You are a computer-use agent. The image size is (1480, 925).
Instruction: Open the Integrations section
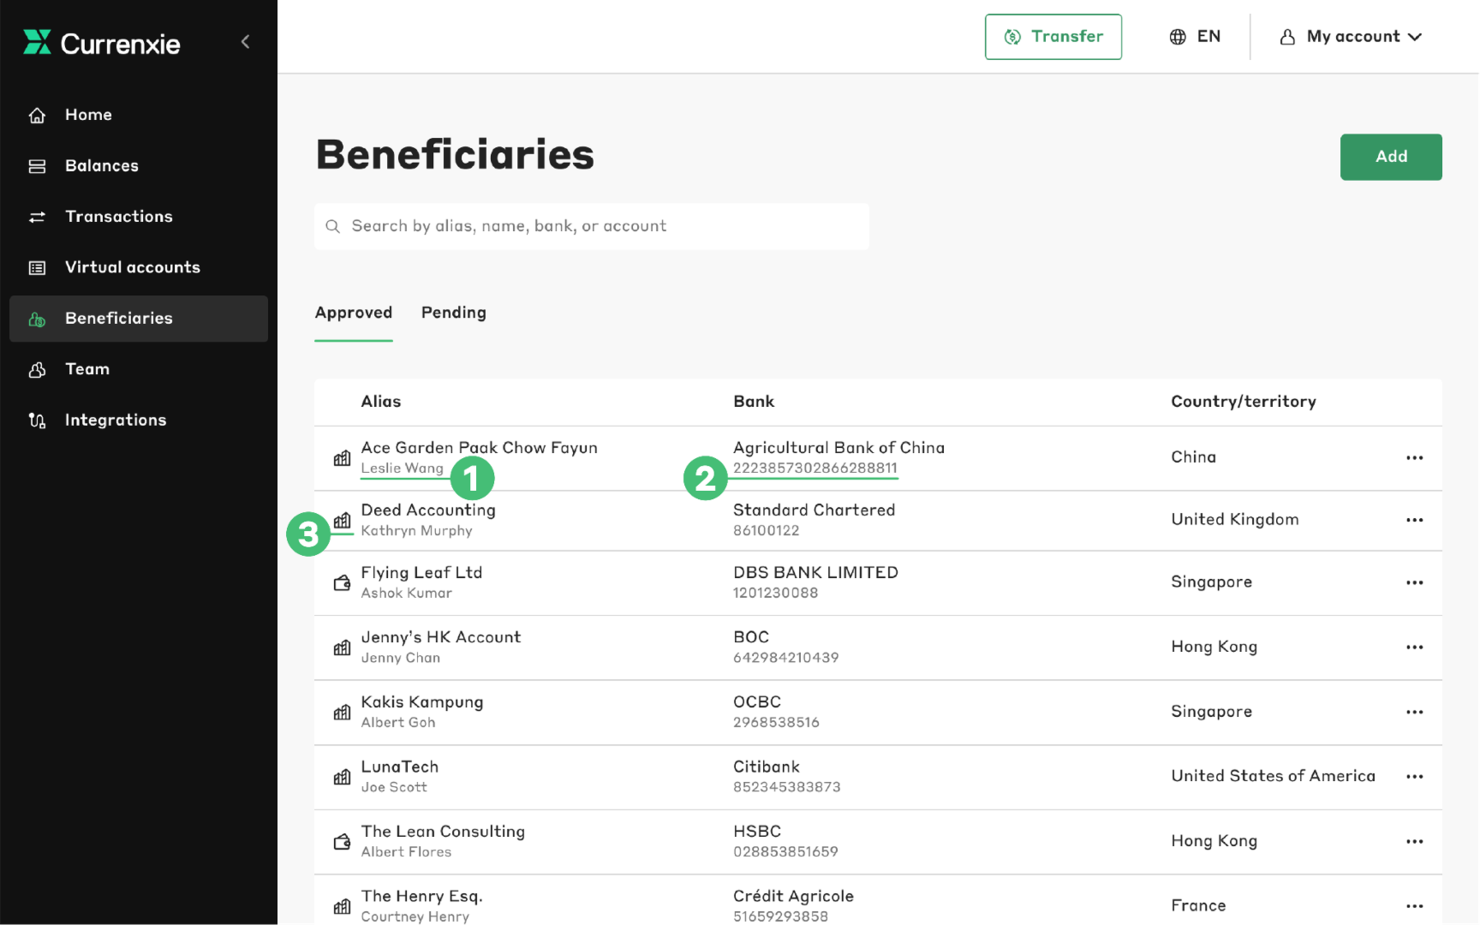tap(115, 420)
